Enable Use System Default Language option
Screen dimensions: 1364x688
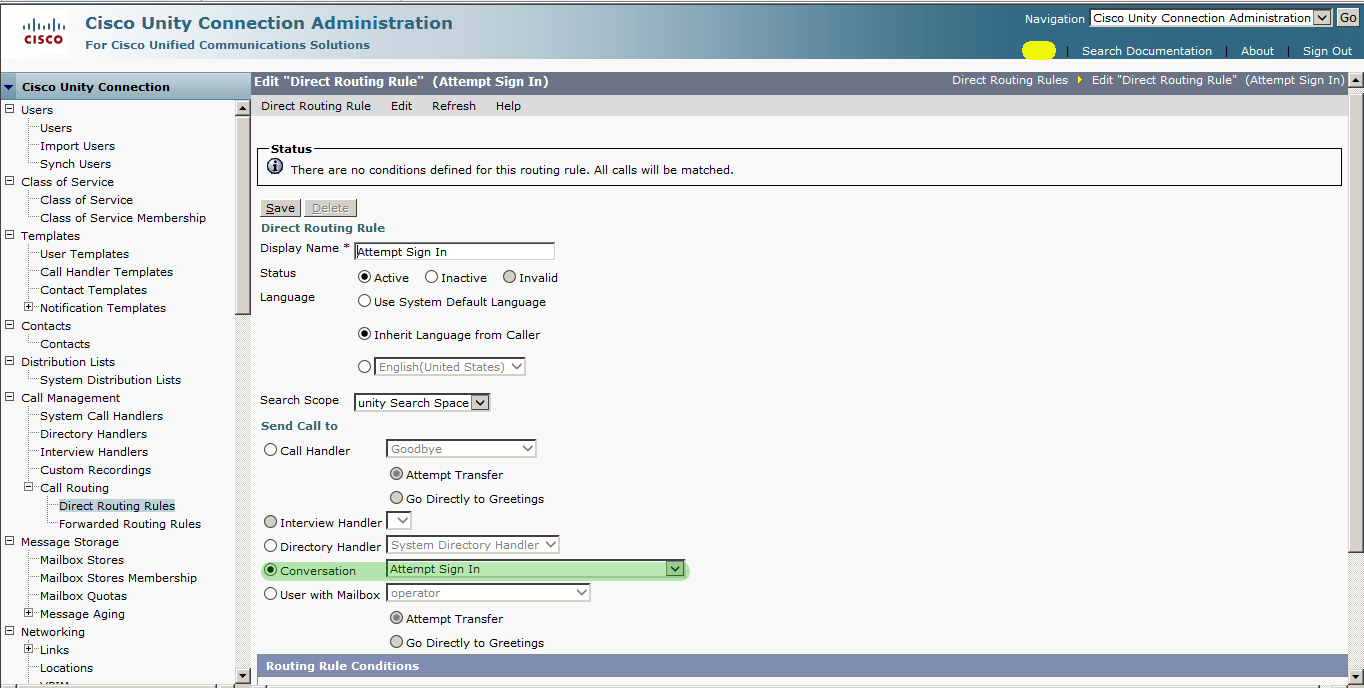pyautogui.click(x=364, y=300)
